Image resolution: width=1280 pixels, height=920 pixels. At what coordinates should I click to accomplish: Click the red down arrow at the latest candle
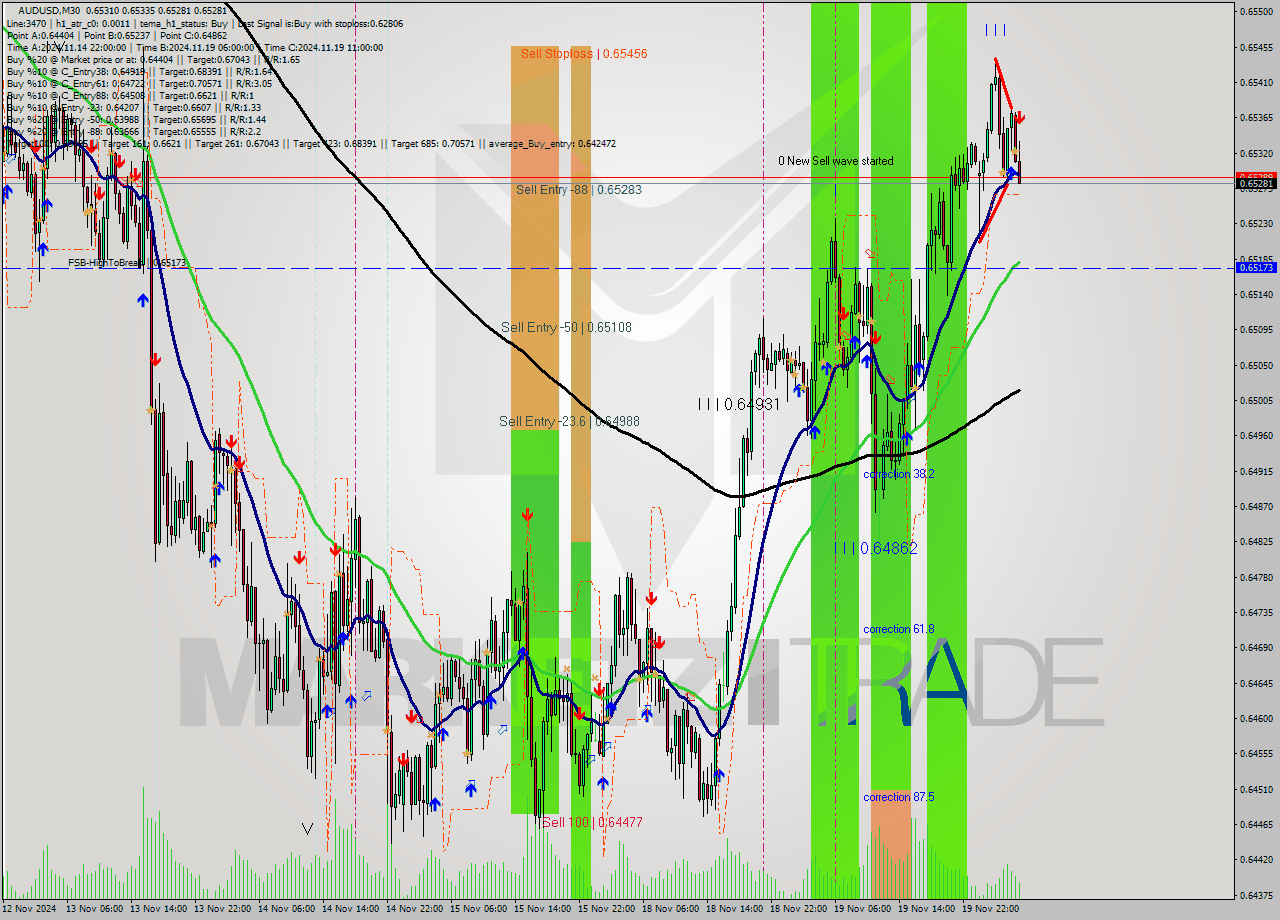[1019, 117]
